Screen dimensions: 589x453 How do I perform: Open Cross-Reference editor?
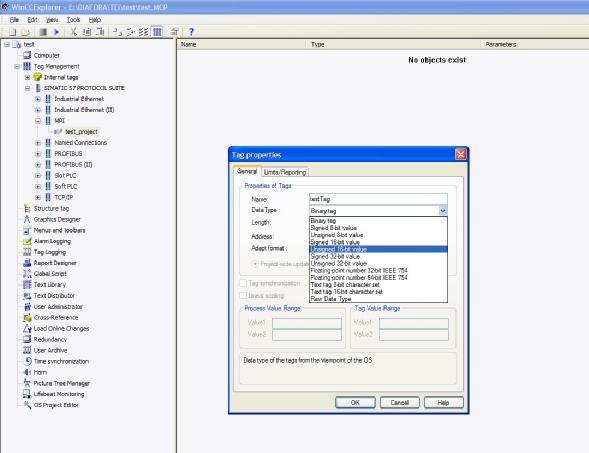(x=56, y=317)
